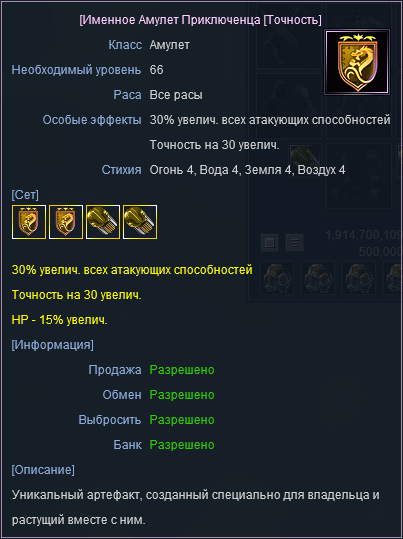
Task: Click the faded list view button in the inventory
Action: pyautogui.click(x=295, y=243)
